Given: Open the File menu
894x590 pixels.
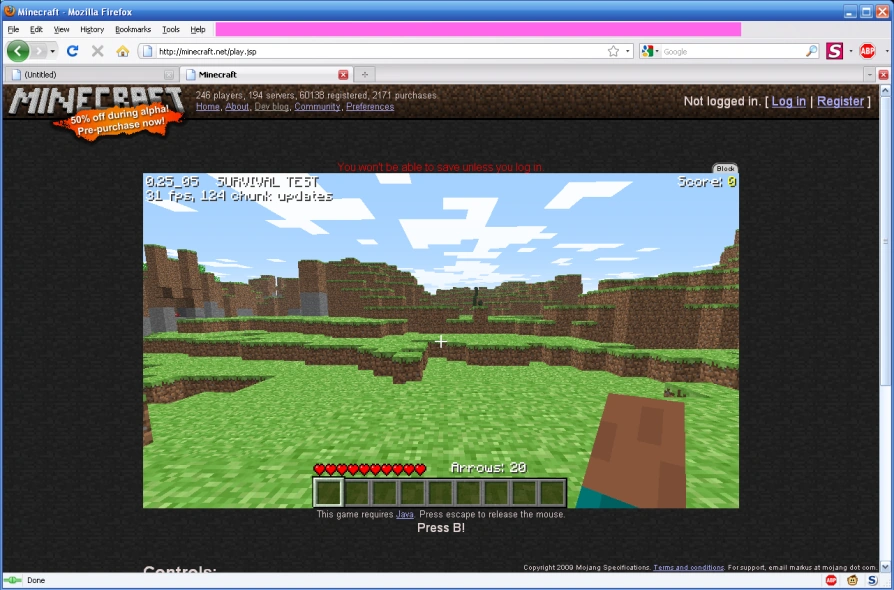Looking at the screenshot, I should click(13, 30).
